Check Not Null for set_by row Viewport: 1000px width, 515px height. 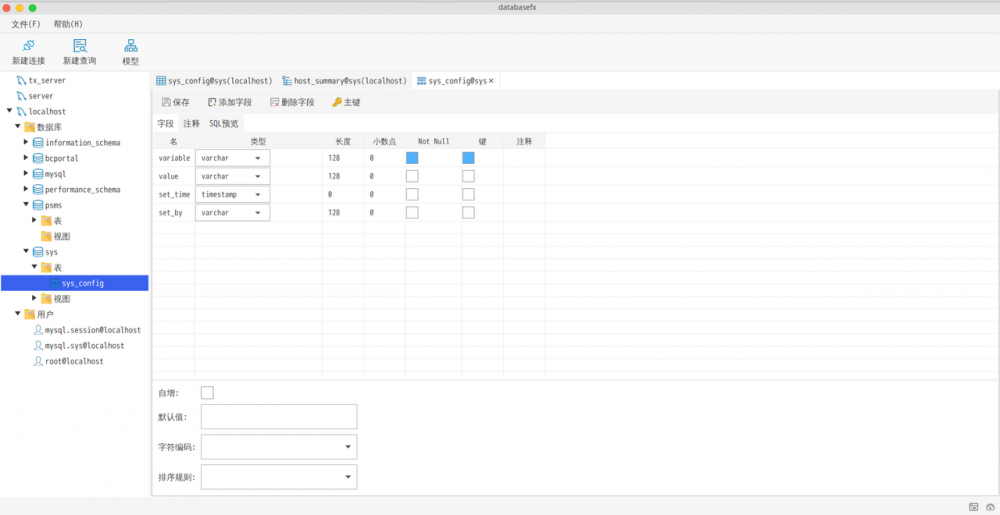[x=412, y=212]
